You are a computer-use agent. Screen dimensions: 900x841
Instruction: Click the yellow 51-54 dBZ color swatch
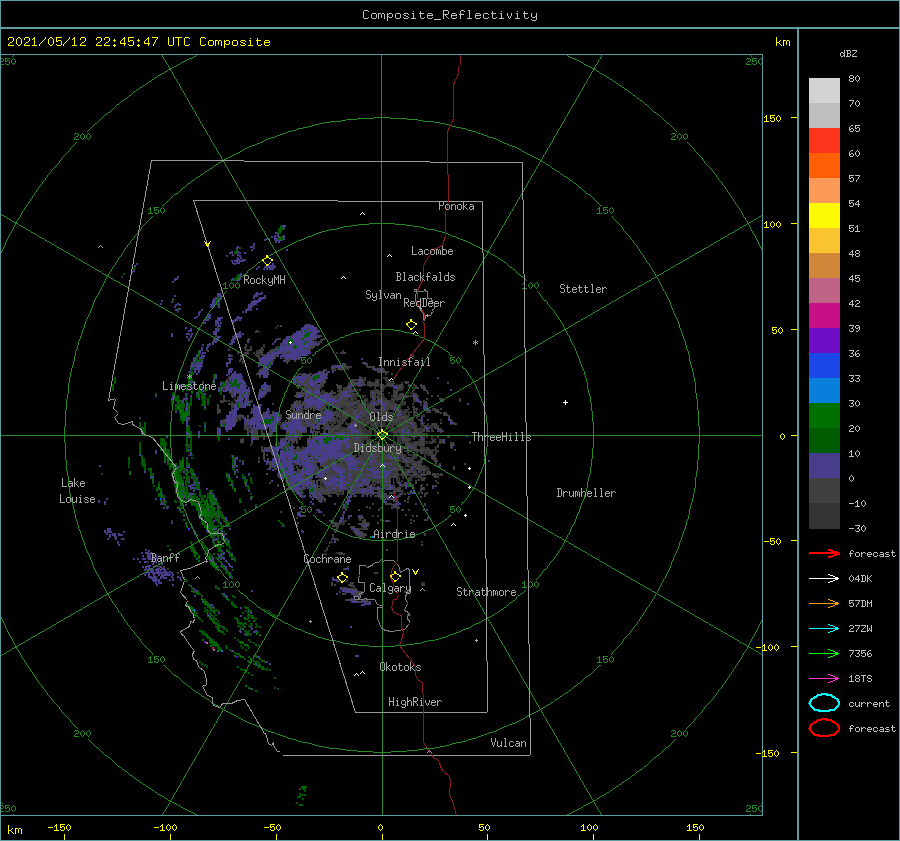click(824, 216)
